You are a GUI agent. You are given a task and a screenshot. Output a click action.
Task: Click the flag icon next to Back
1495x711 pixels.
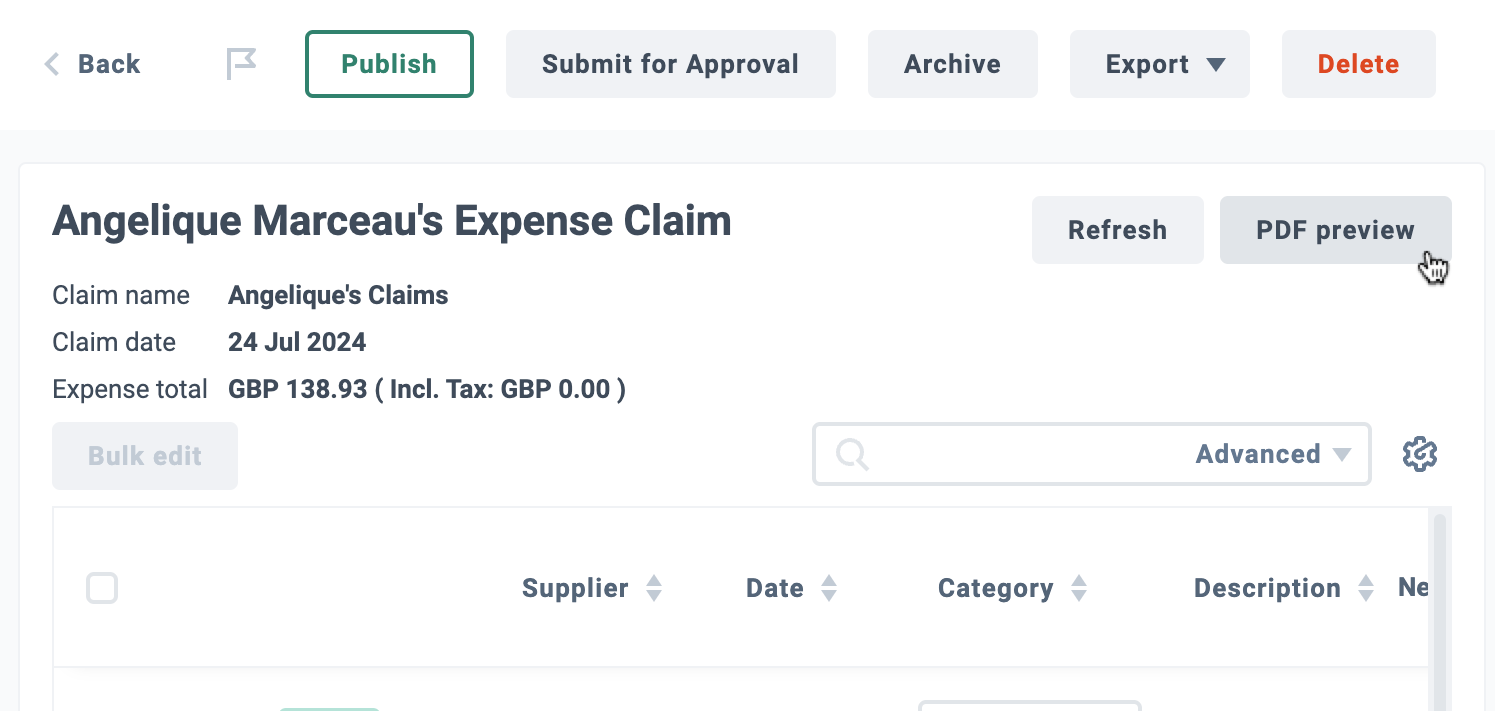point(240,64)
